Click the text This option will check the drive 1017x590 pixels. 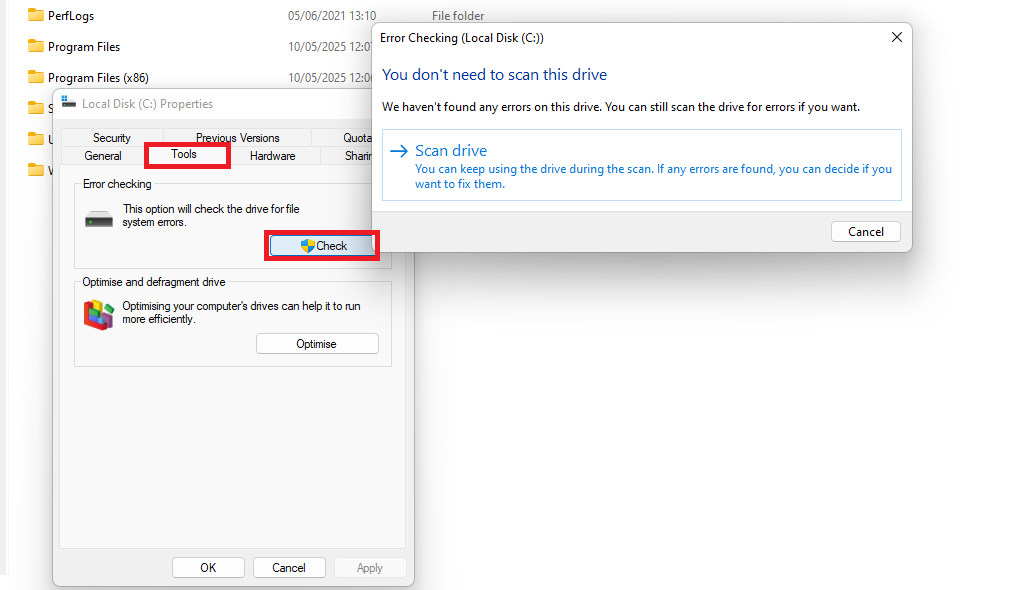pos(211,215)
